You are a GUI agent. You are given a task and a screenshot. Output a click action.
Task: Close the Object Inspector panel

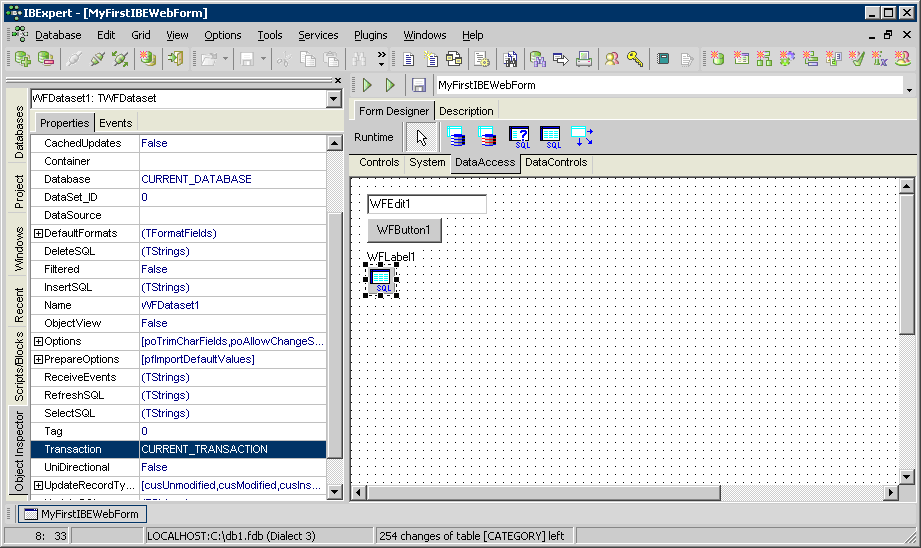coord(338,80)
